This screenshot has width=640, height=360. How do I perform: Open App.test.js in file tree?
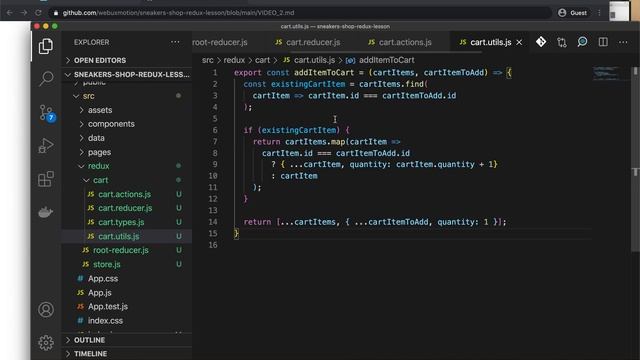click(x=127, y=307)
